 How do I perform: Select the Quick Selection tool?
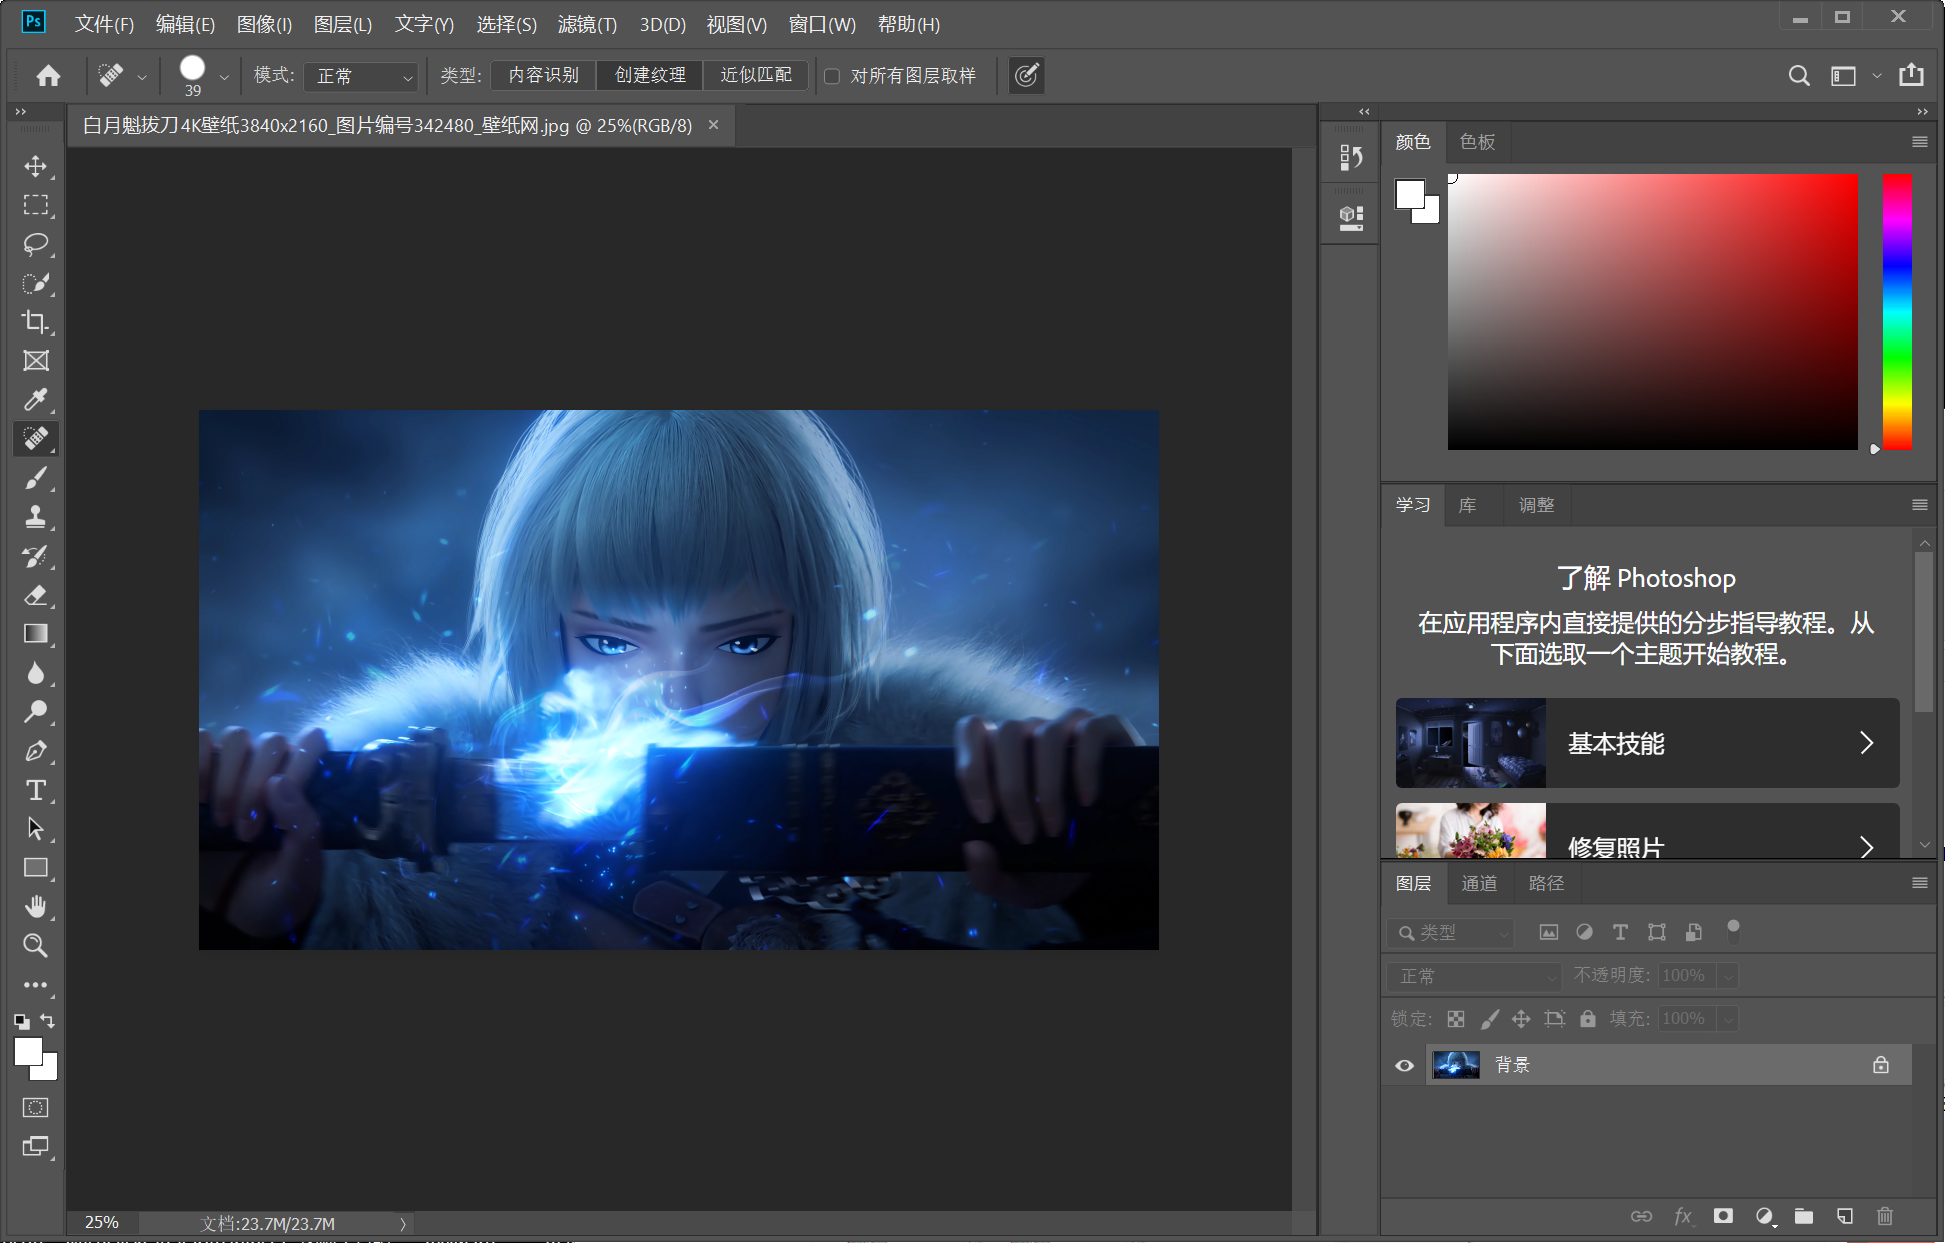pos(36,283)
